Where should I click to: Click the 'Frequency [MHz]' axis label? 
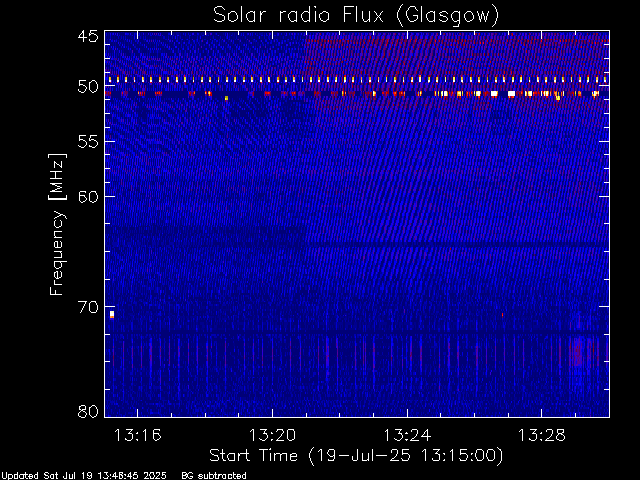pos(57,224)
